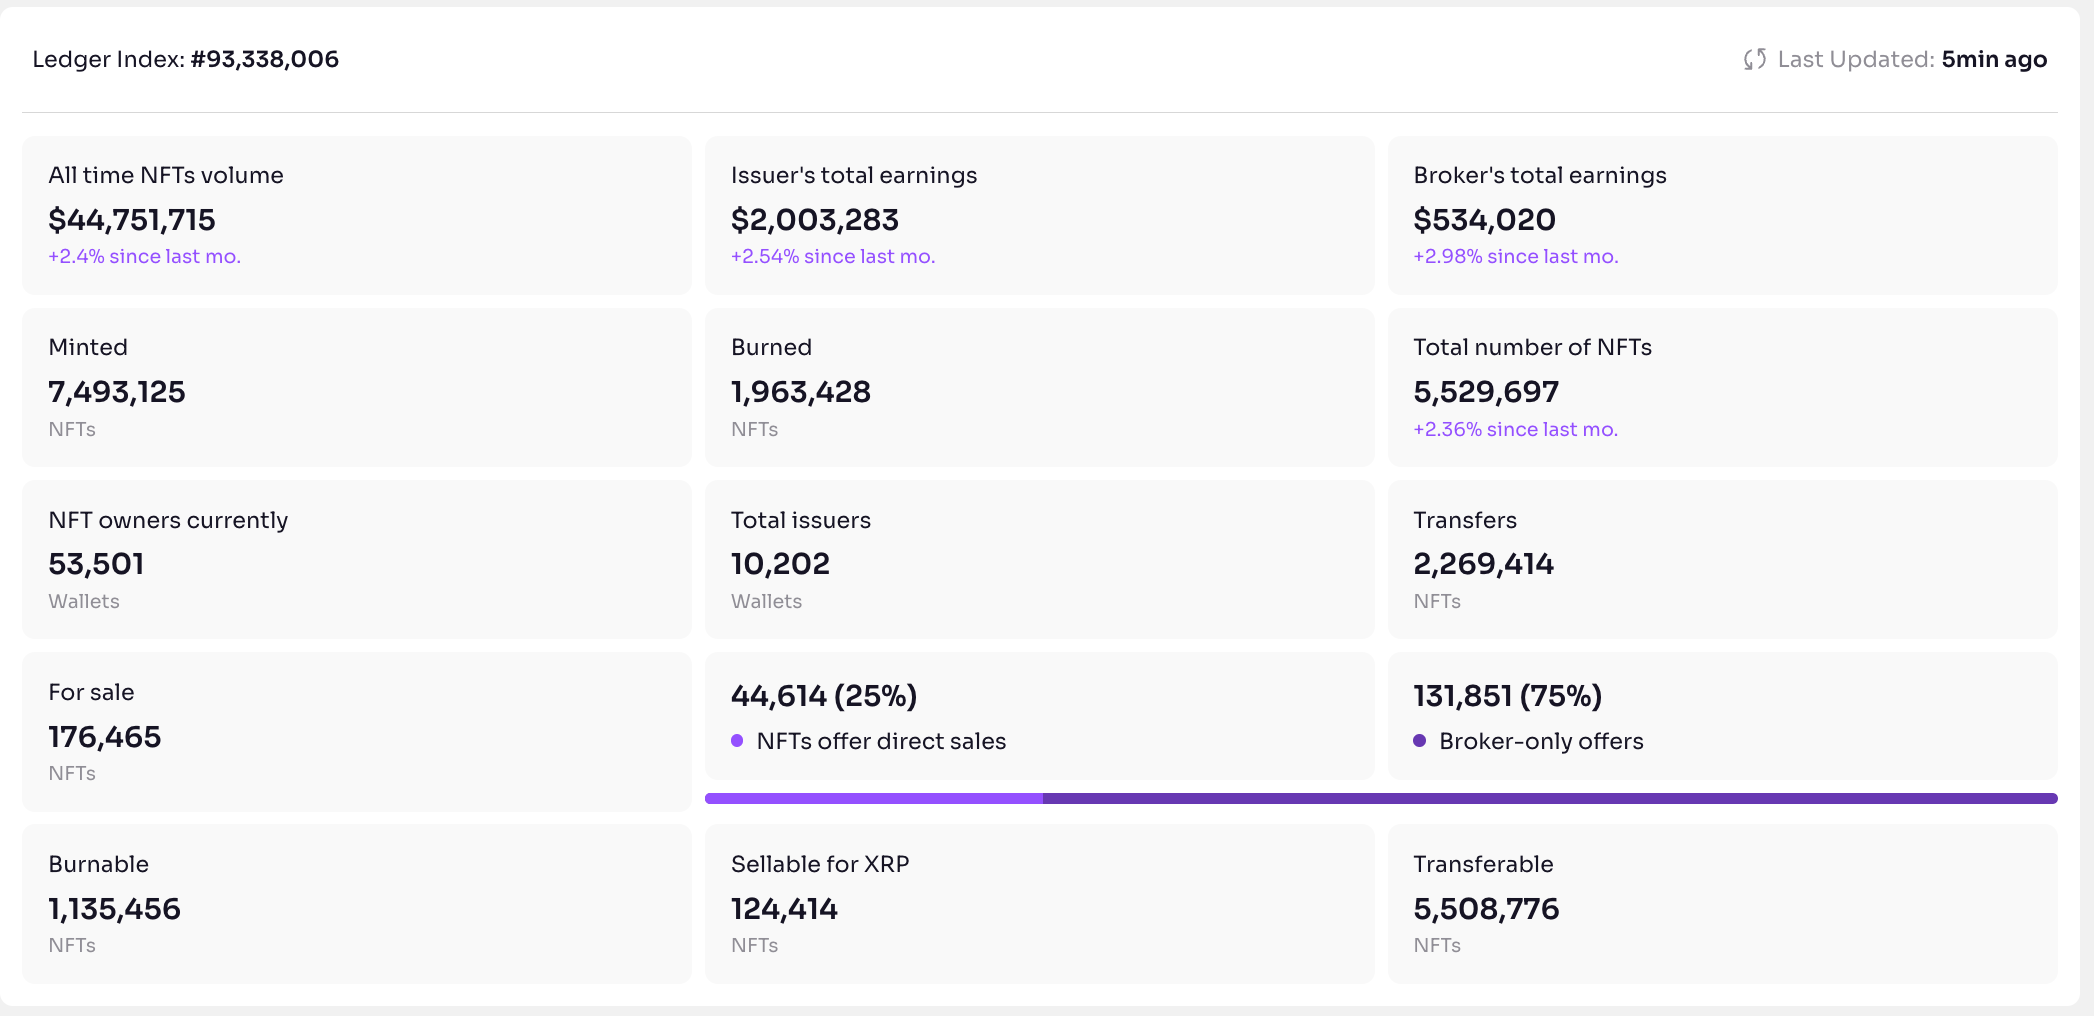This screenshot has height=1016, width=2094.
Task: Click the 44,614 (25%) direct sales figure
Action: click(824, 696)
